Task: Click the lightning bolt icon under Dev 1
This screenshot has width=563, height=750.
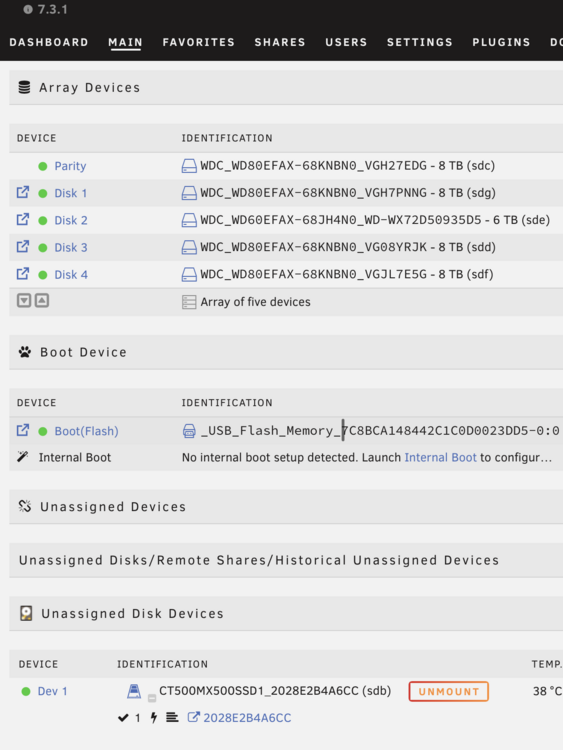Action: 154,717
